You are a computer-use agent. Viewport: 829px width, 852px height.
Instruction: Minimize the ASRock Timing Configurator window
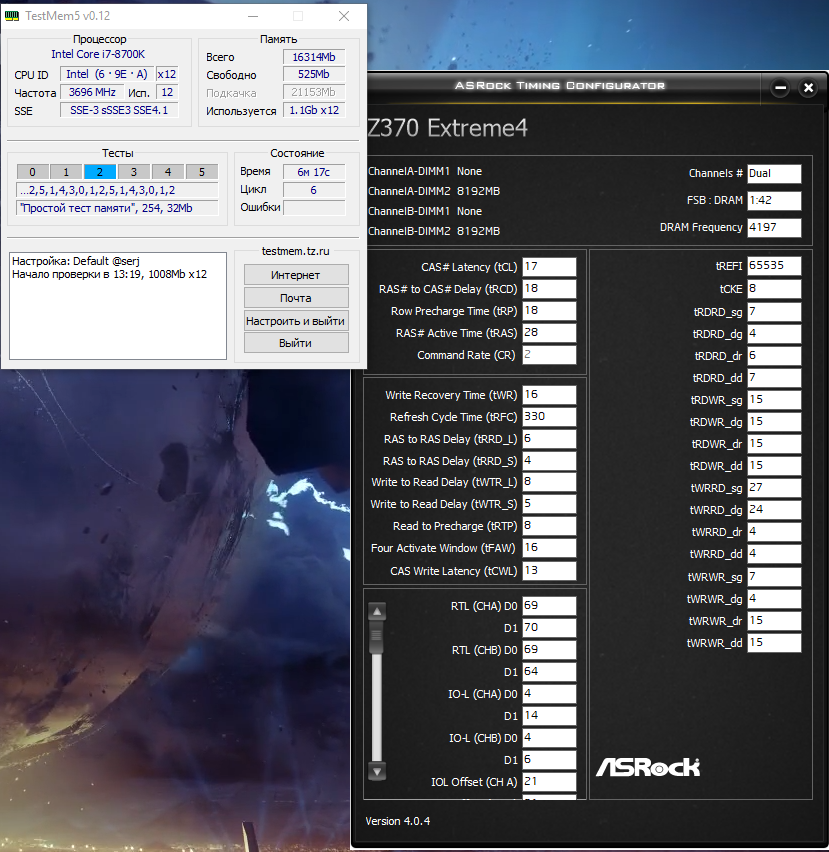tap(780, 87)
